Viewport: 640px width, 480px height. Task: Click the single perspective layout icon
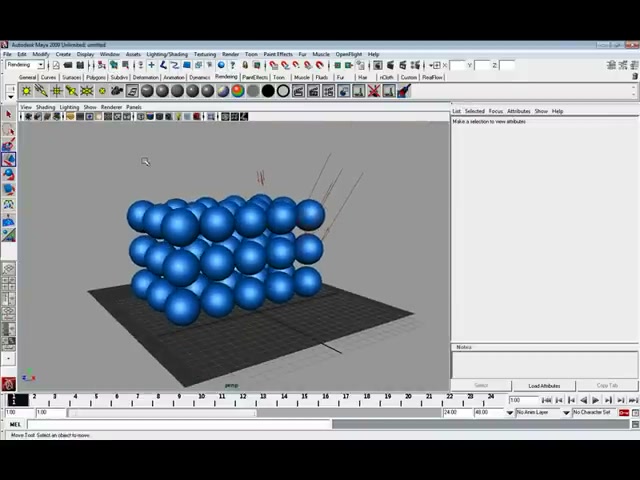[9, 269]
